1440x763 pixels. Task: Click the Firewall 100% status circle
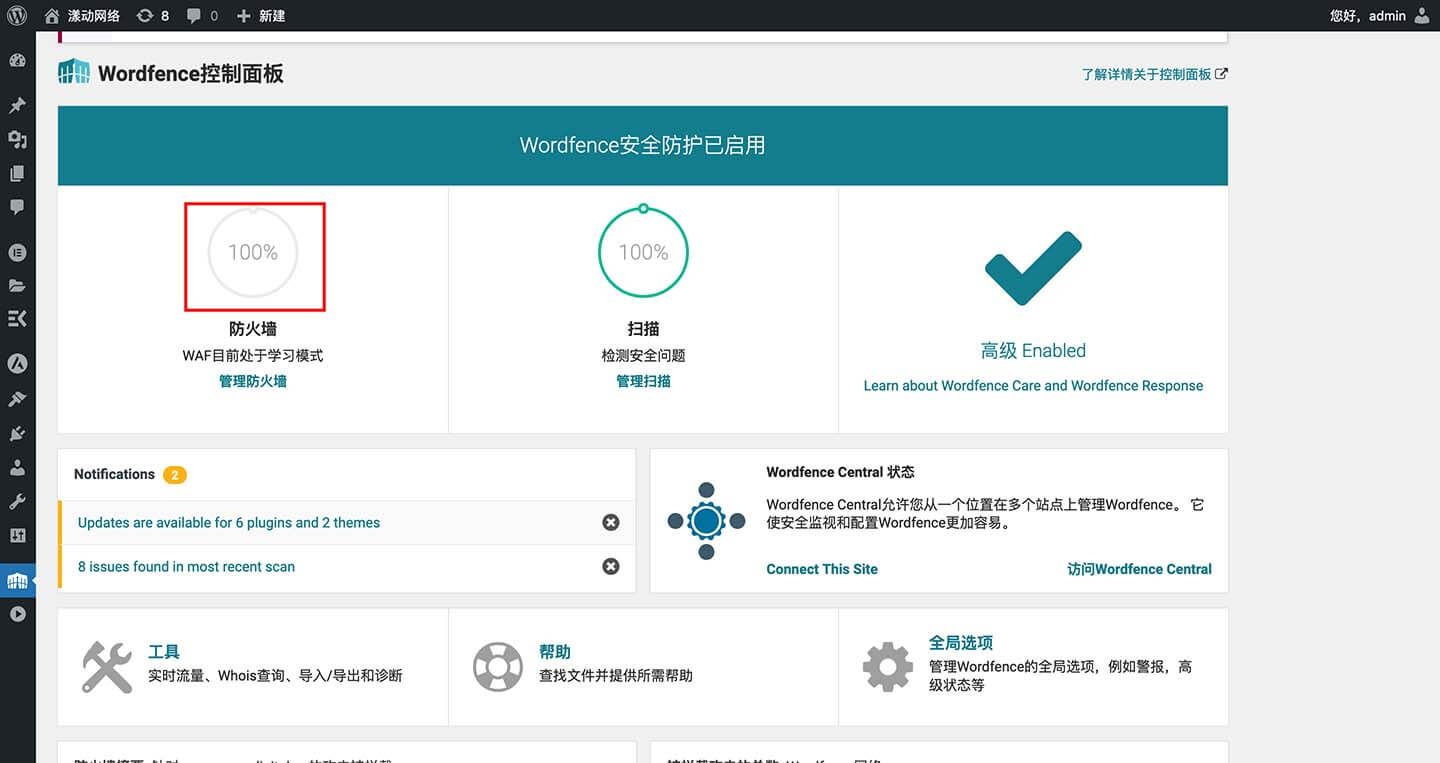[253, 253]
